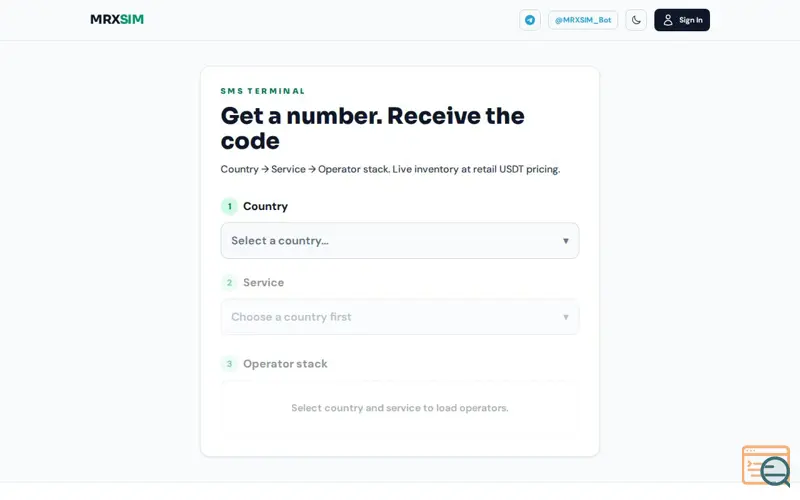Viewport: 800px width, 500px height.
Task: Open the Telegram icon link
Action: (x=530, y=20)
